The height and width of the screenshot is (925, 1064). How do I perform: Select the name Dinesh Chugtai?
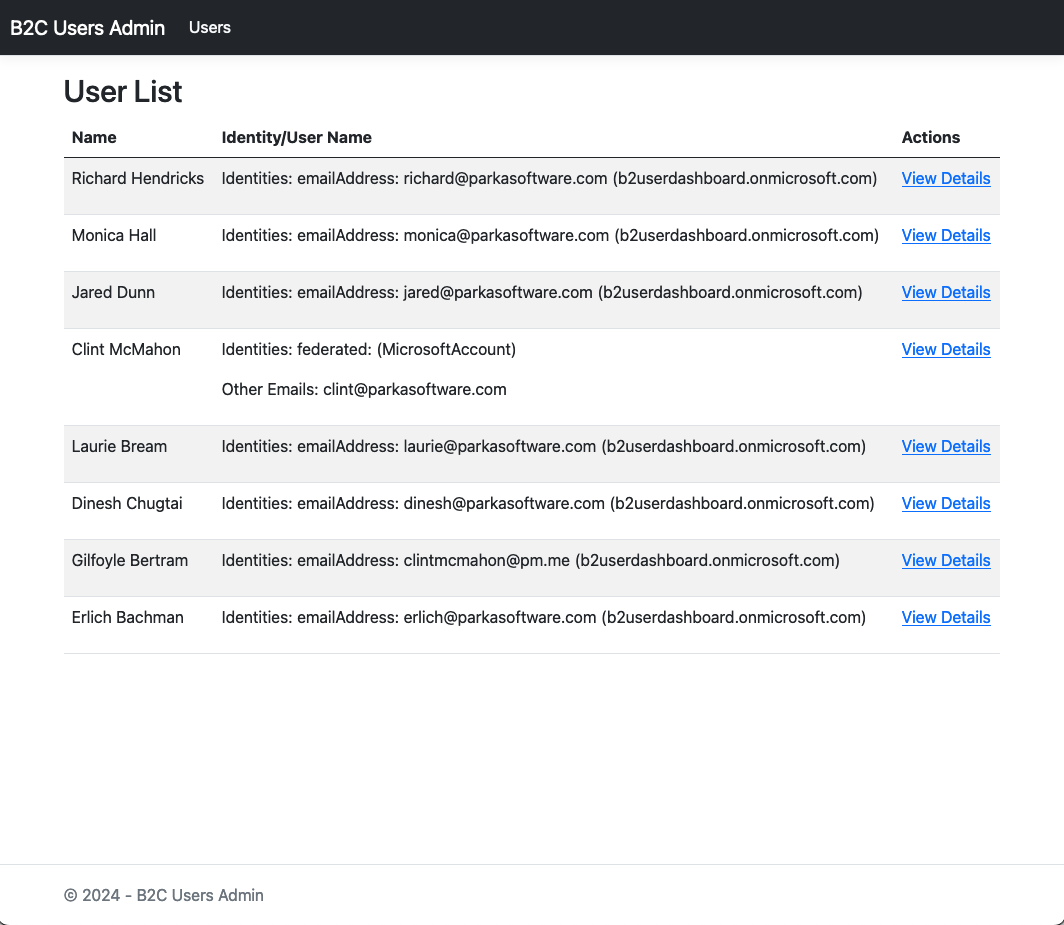(127, 504)
